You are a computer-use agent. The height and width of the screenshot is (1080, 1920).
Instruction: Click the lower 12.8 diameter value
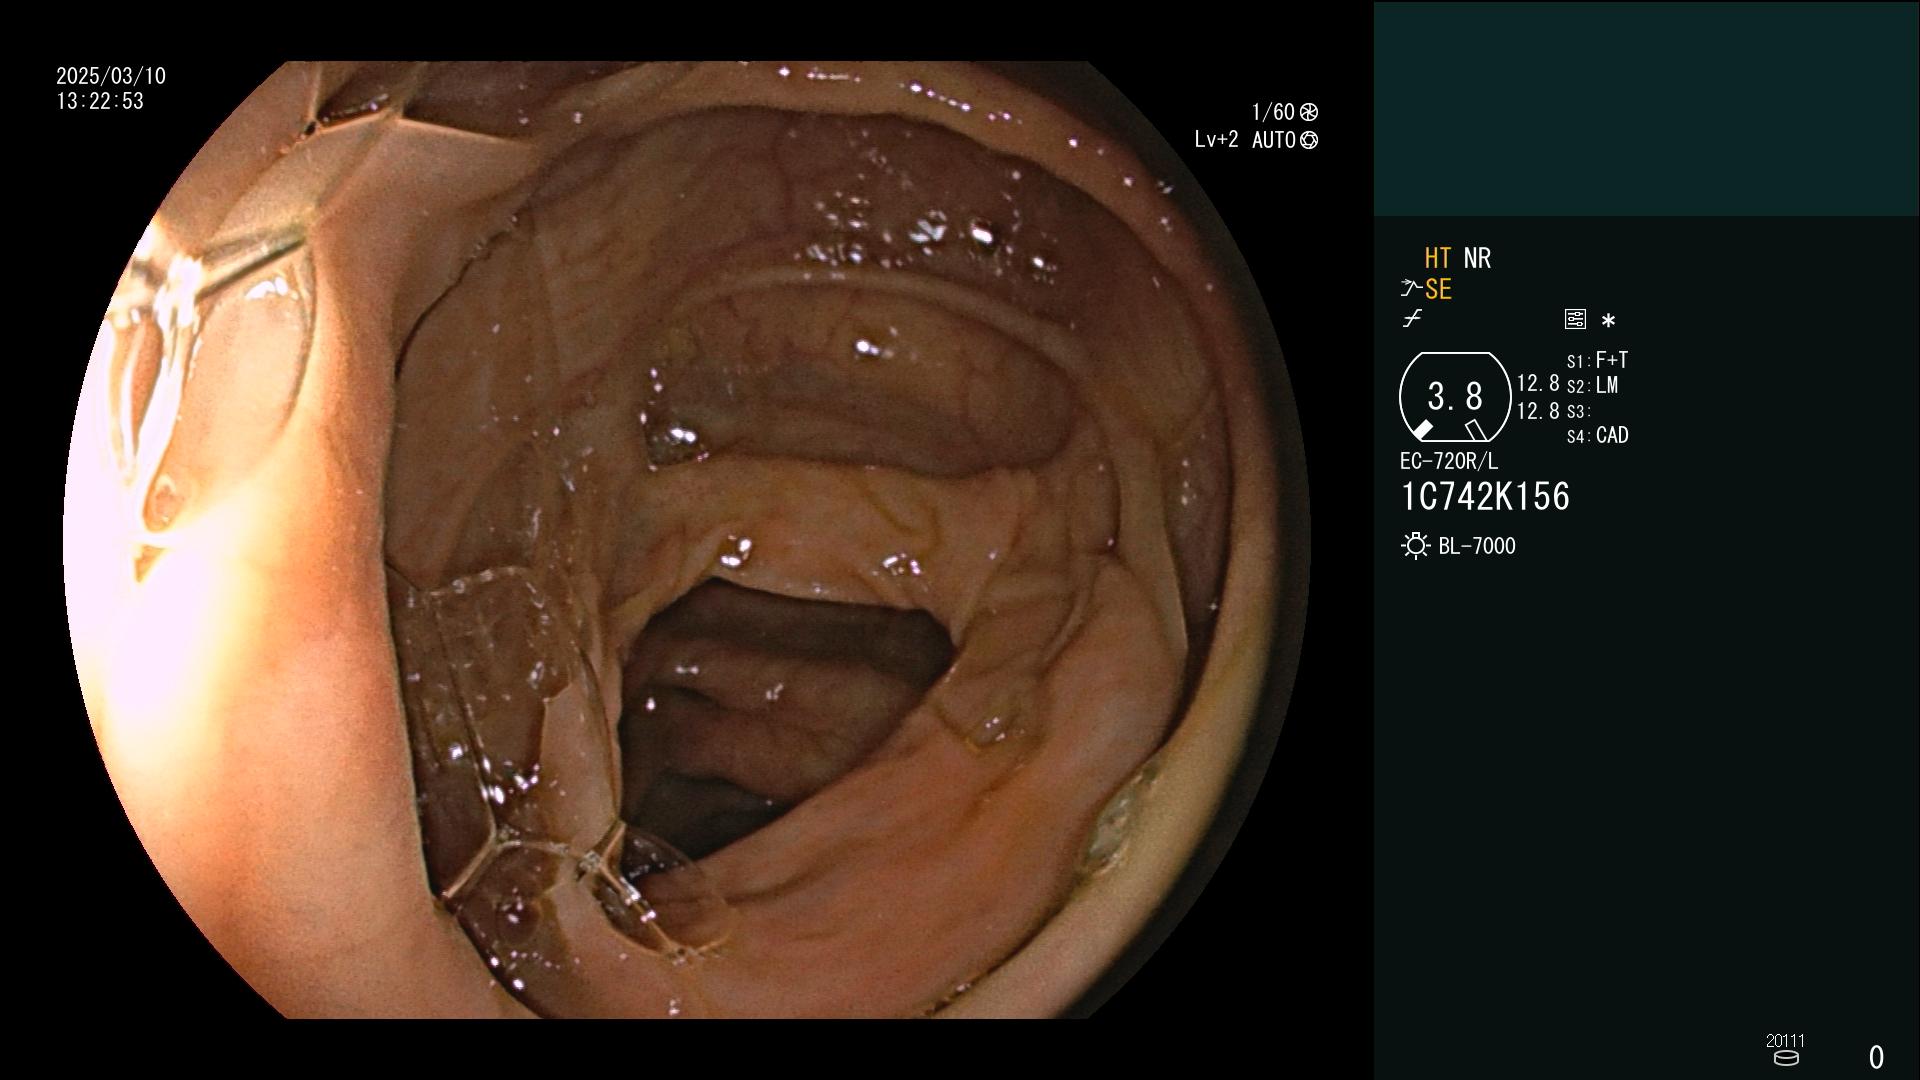[x=1538, y=411]
